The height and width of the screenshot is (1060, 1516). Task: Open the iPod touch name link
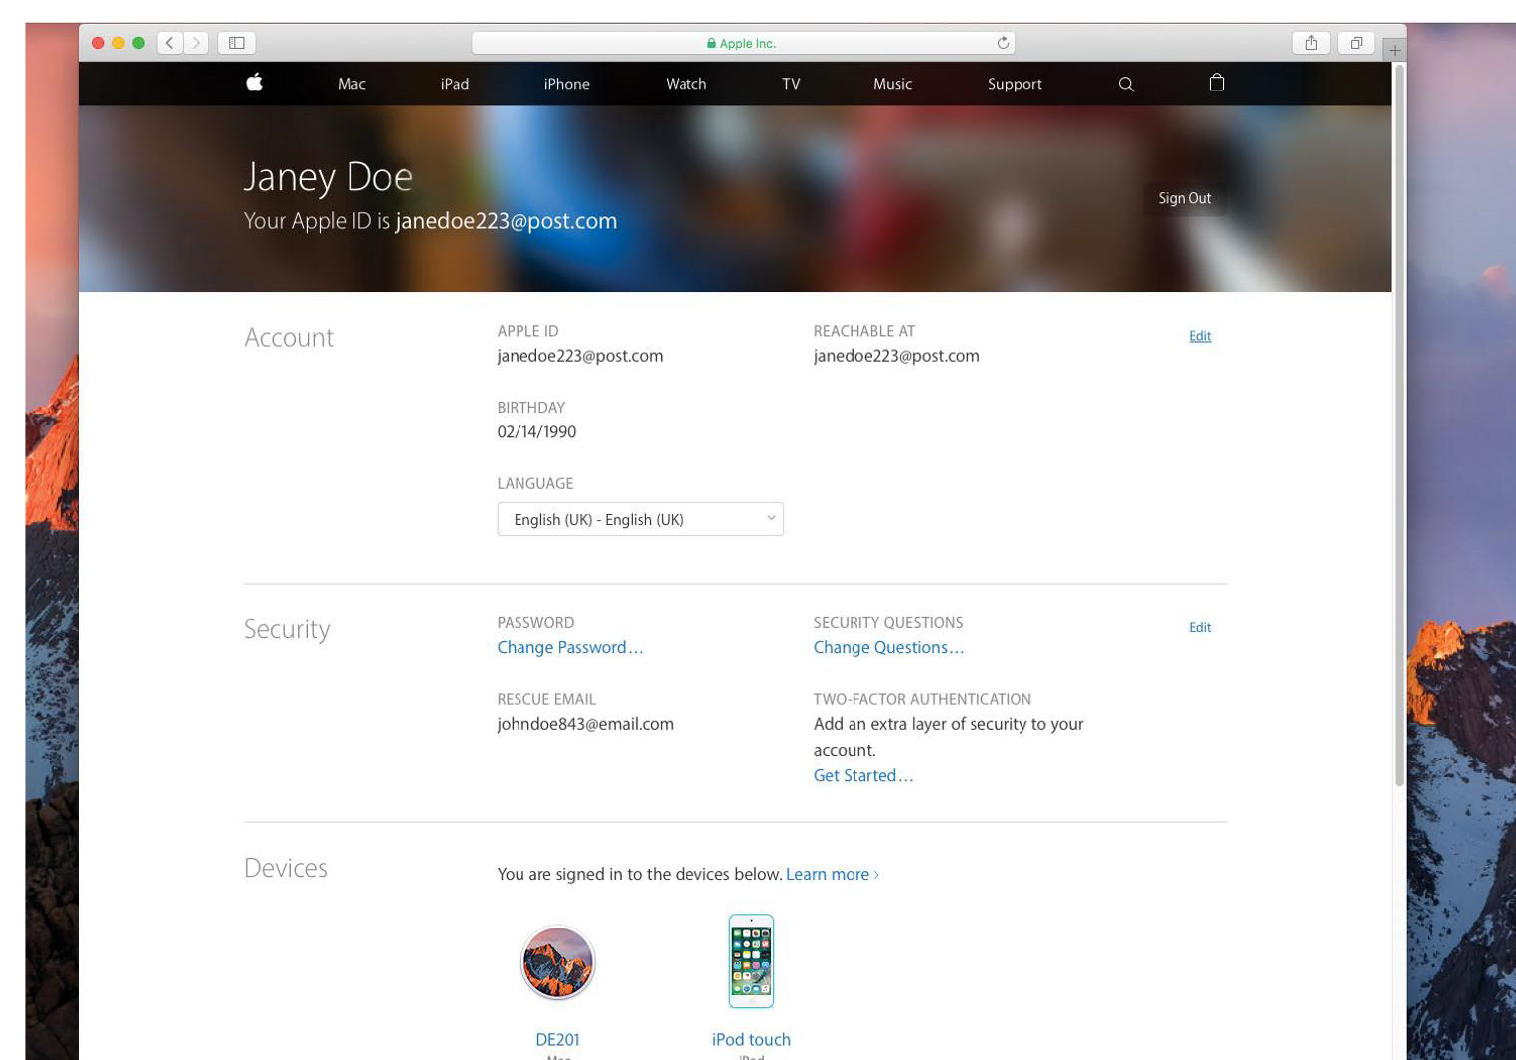coord(751,1039)
